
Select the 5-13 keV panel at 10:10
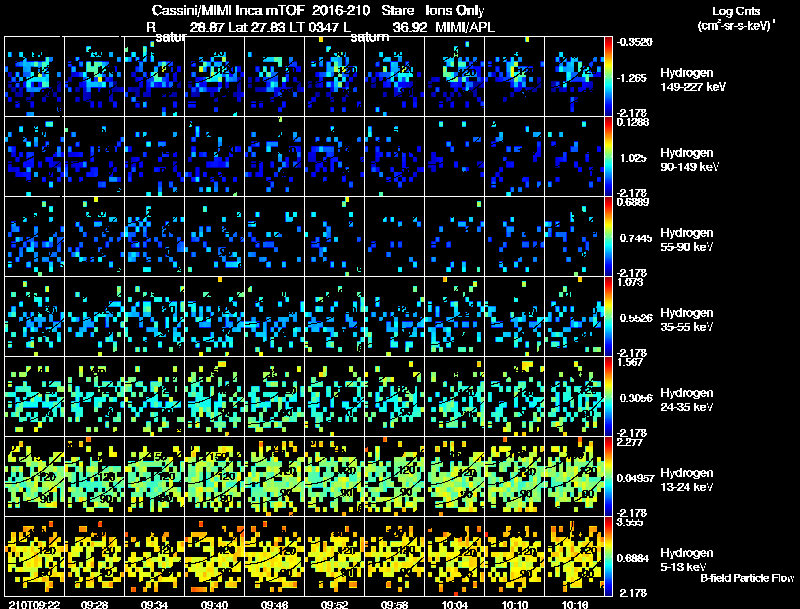[x=514, y=556]
